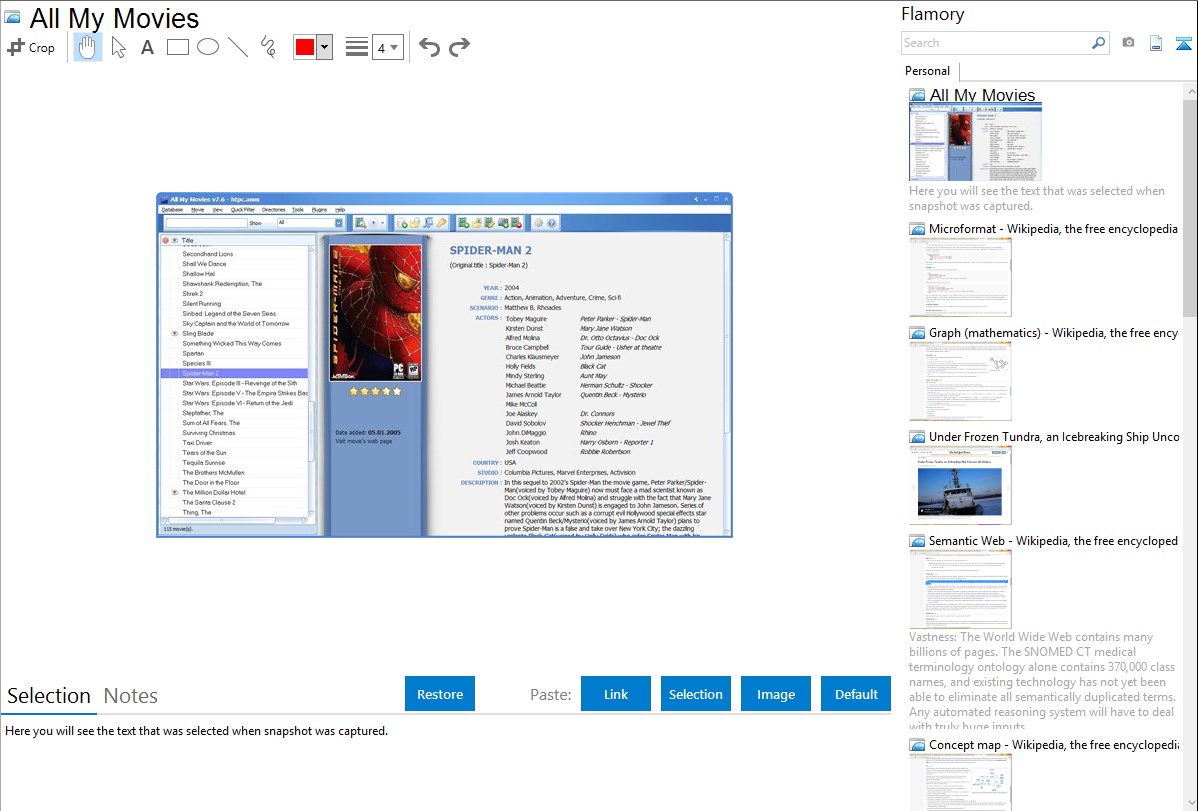Viewport: 1198px width, 811px height.
Task: Open the Microformat Wikipedia thumbnail
Action: [x=960, y=277]
